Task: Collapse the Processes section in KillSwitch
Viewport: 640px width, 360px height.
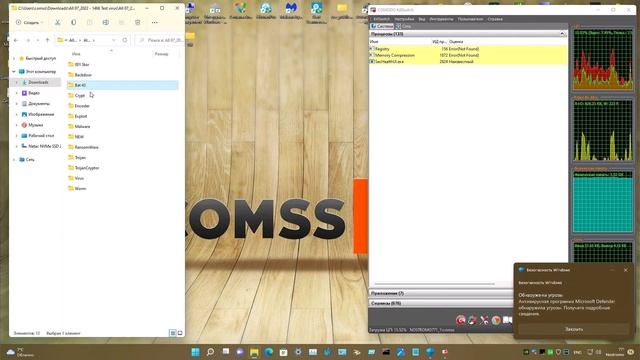Action: (562, 34)
